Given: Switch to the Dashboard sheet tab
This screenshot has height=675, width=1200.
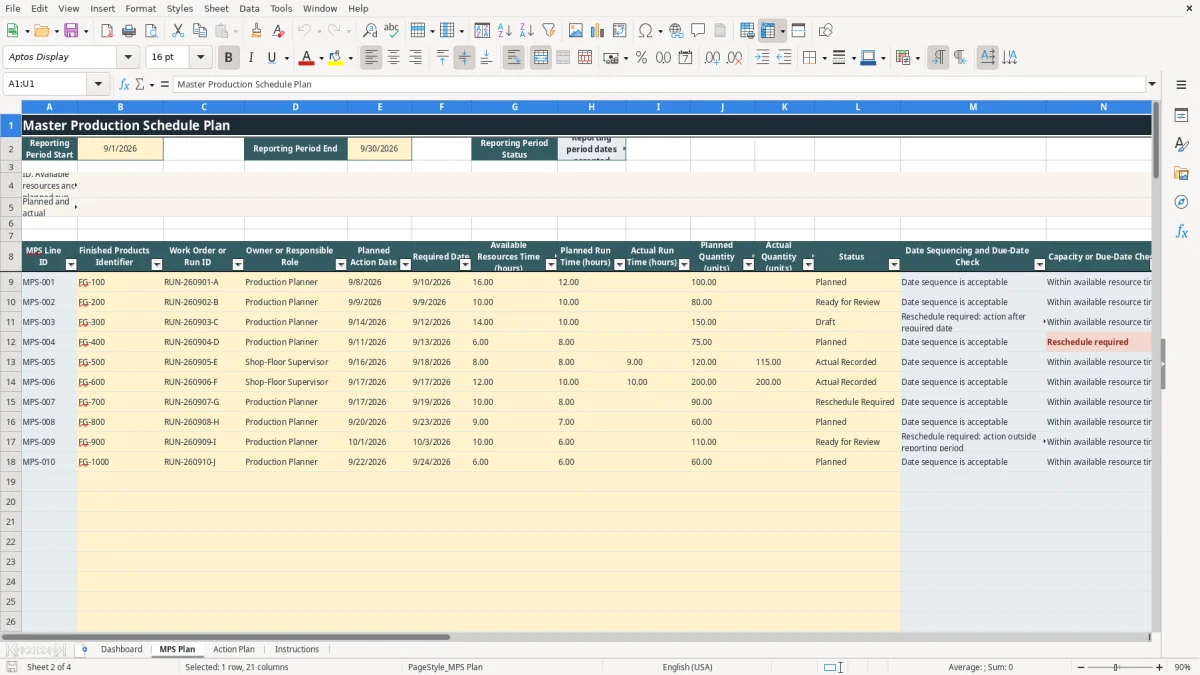Looking at the screenshot, I should click(121, 649).
